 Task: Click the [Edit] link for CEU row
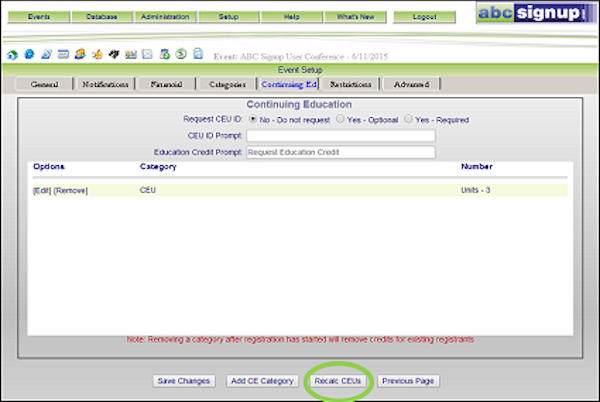coord(42,190)
